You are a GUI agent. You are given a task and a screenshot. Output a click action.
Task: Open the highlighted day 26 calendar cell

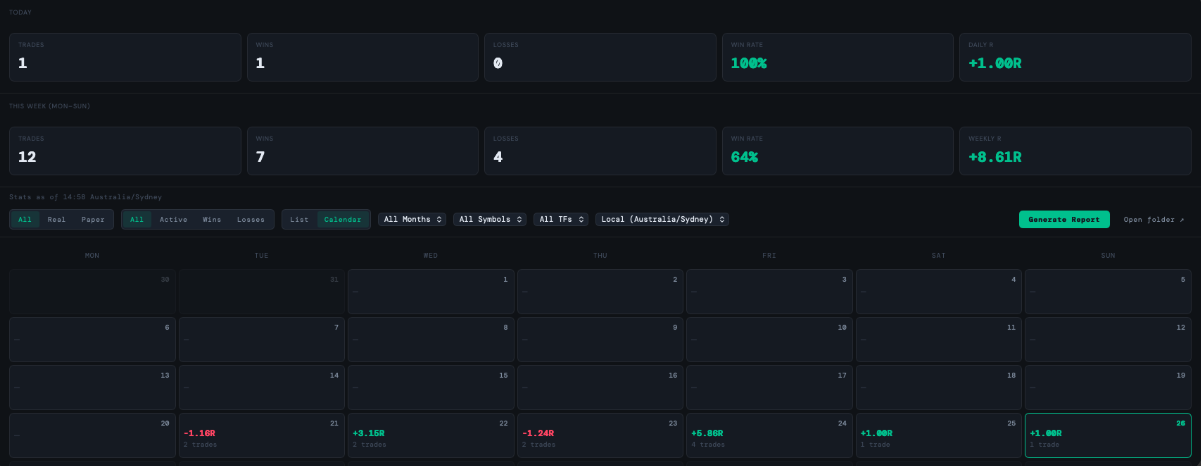(x=1108, y=435)
